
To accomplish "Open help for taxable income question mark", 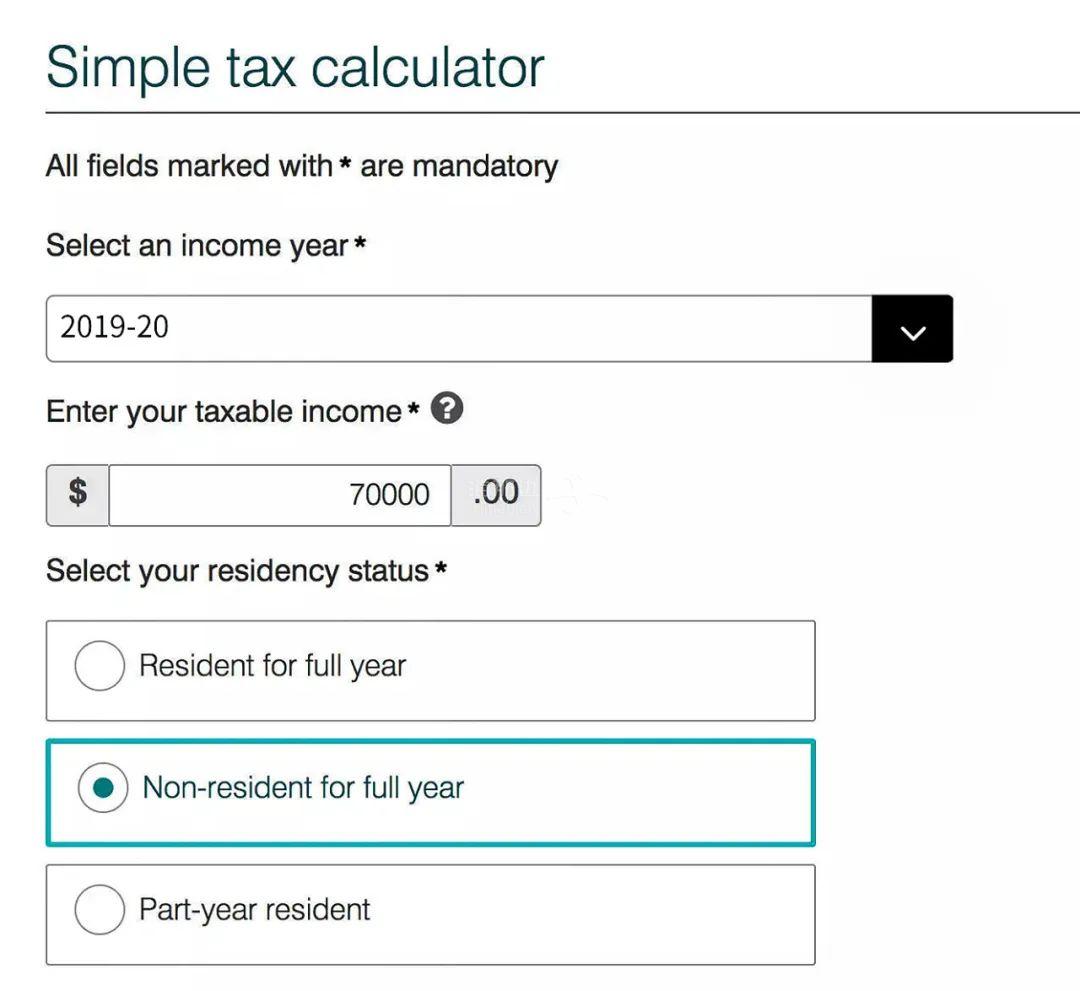I will coord(447,408).
